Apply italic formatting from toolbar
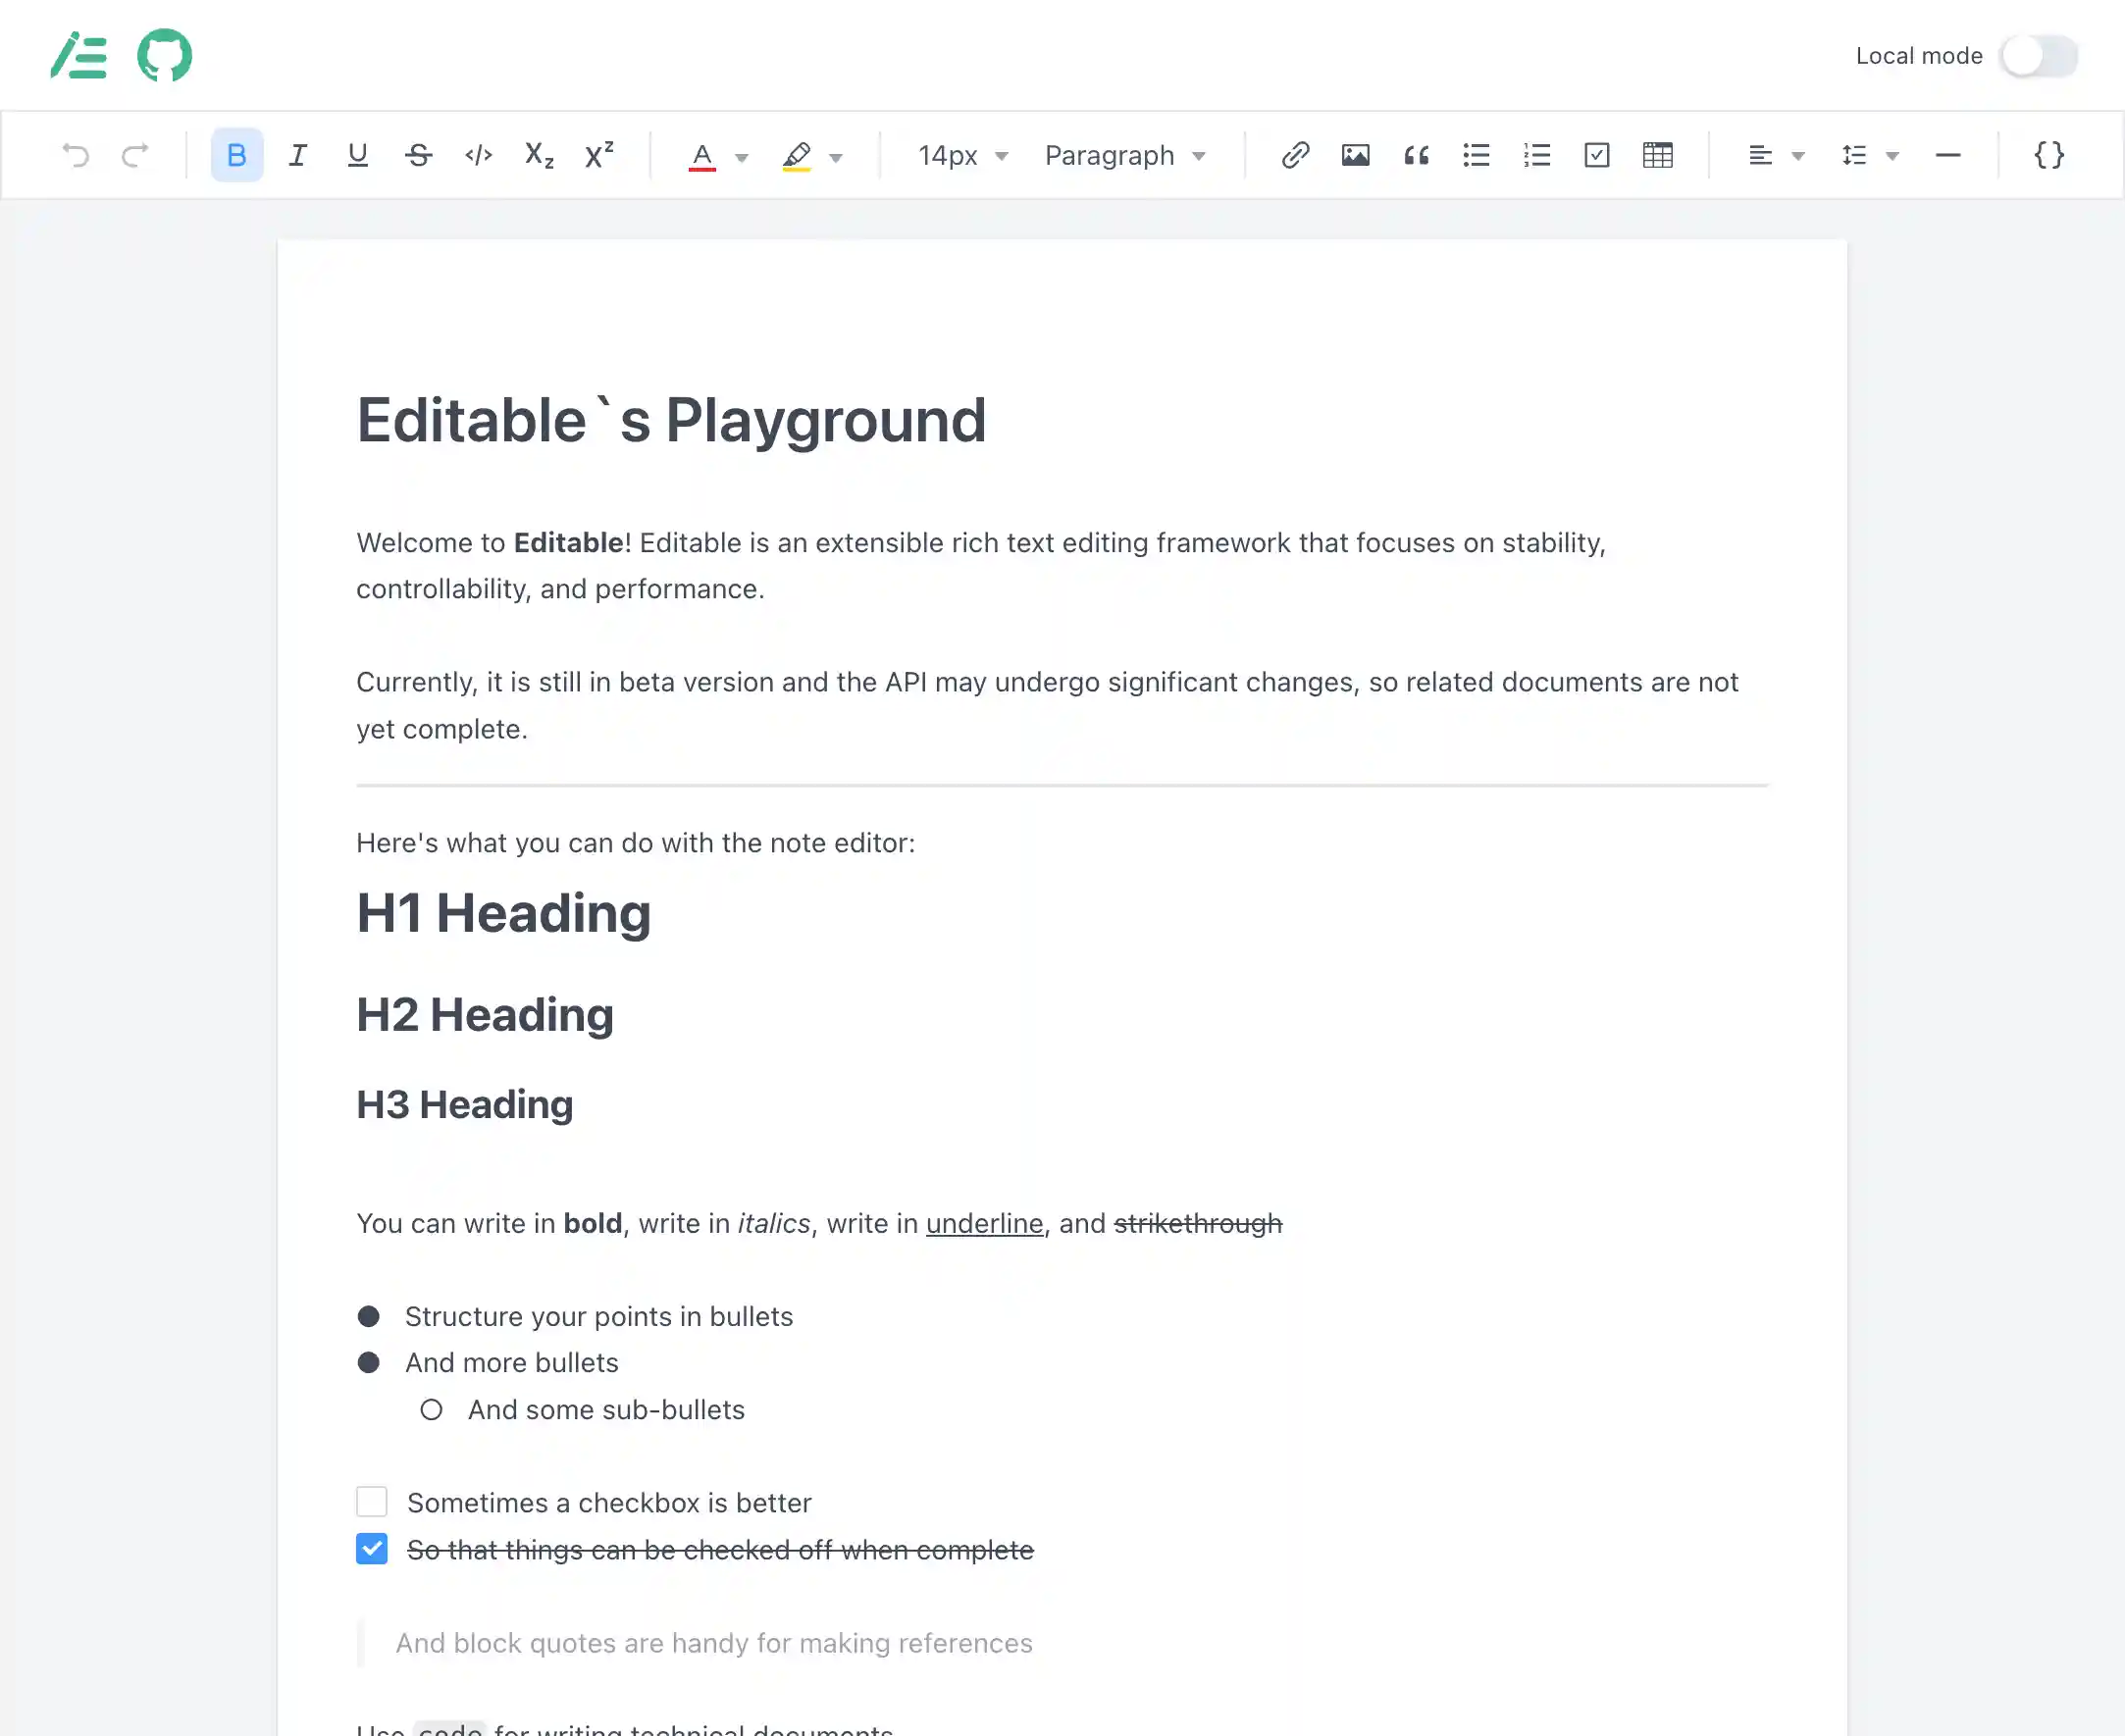Viewport: 2125px width, 1736px height. point(297,155)
